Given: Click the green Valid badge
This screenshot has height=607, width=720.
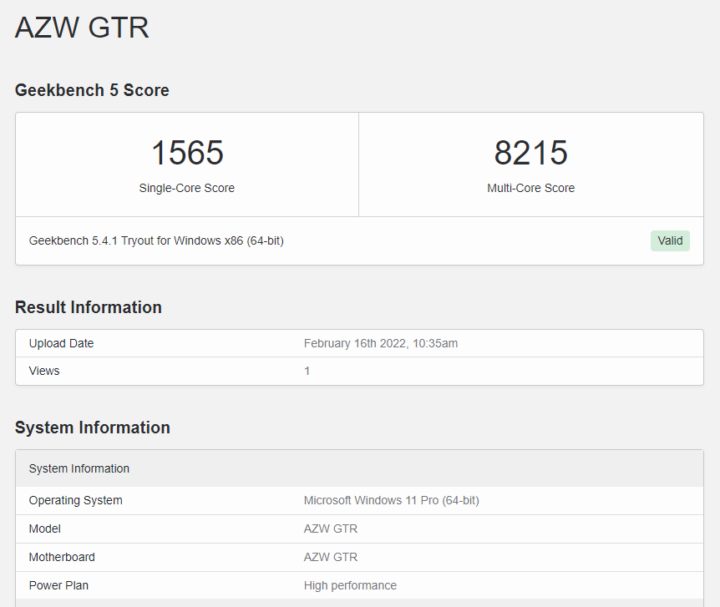Looking at the screenshot, I should point(670,241).
